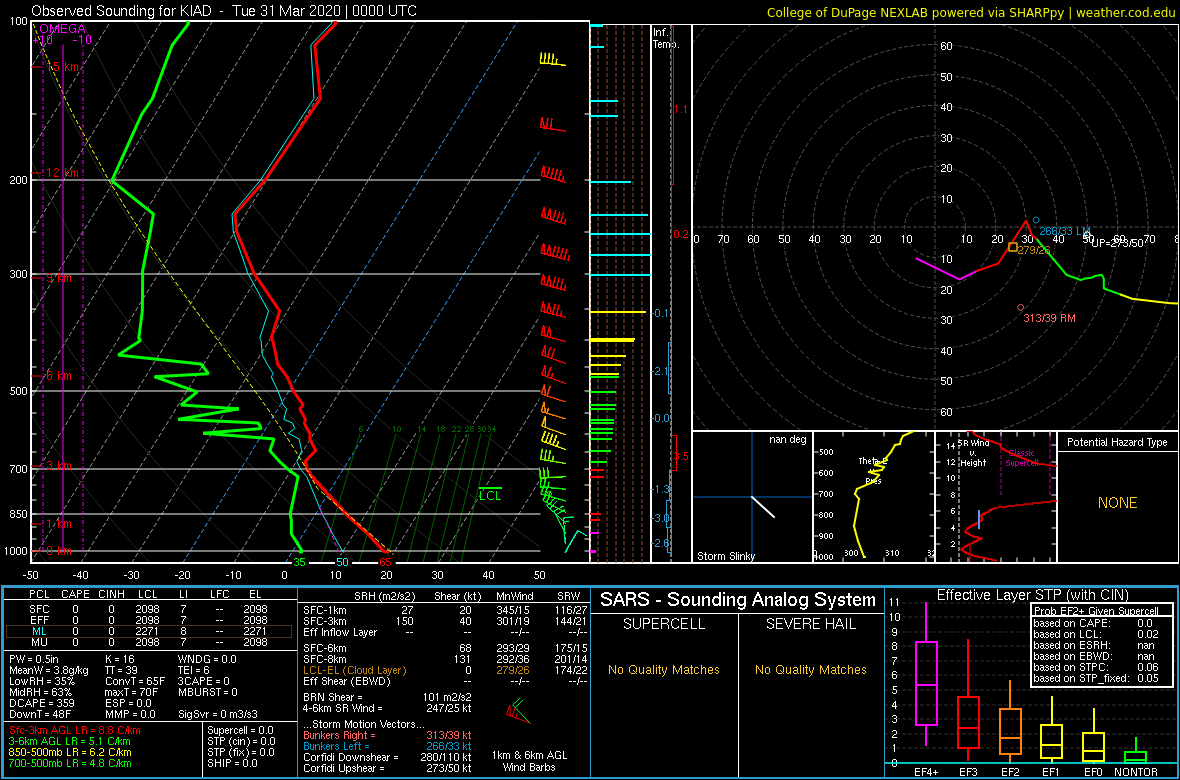Click the PW = 0.5in value
Screen dimensions: 1180x780
(x=33, y=659)
